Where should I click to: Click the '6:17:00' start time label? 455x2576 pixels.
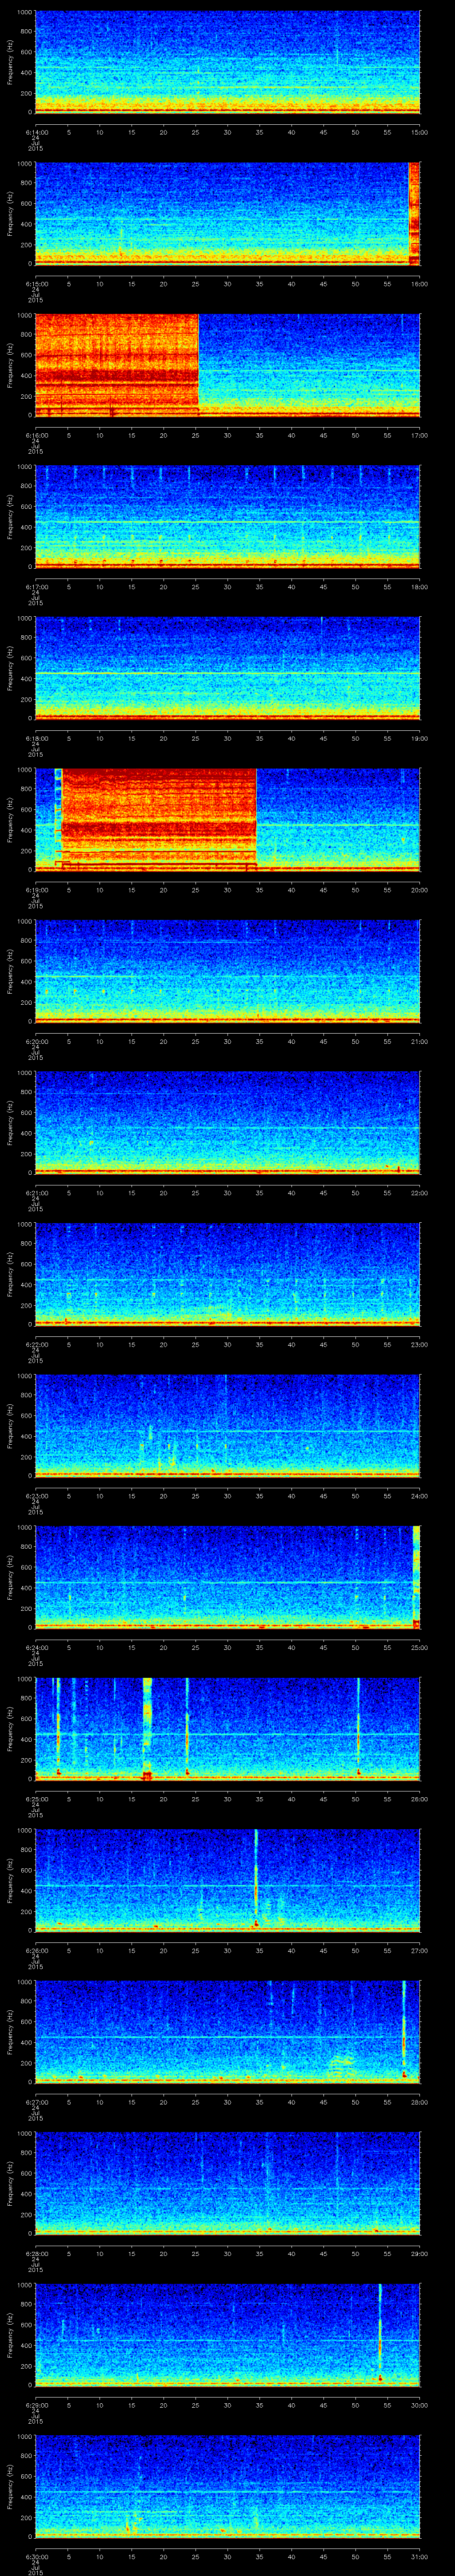[36, 587]
